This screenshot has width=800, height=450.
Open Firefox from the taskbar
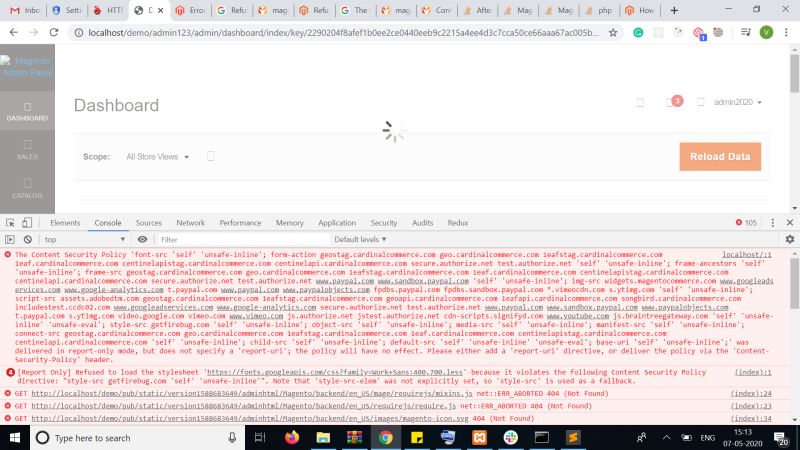[292, 438]
